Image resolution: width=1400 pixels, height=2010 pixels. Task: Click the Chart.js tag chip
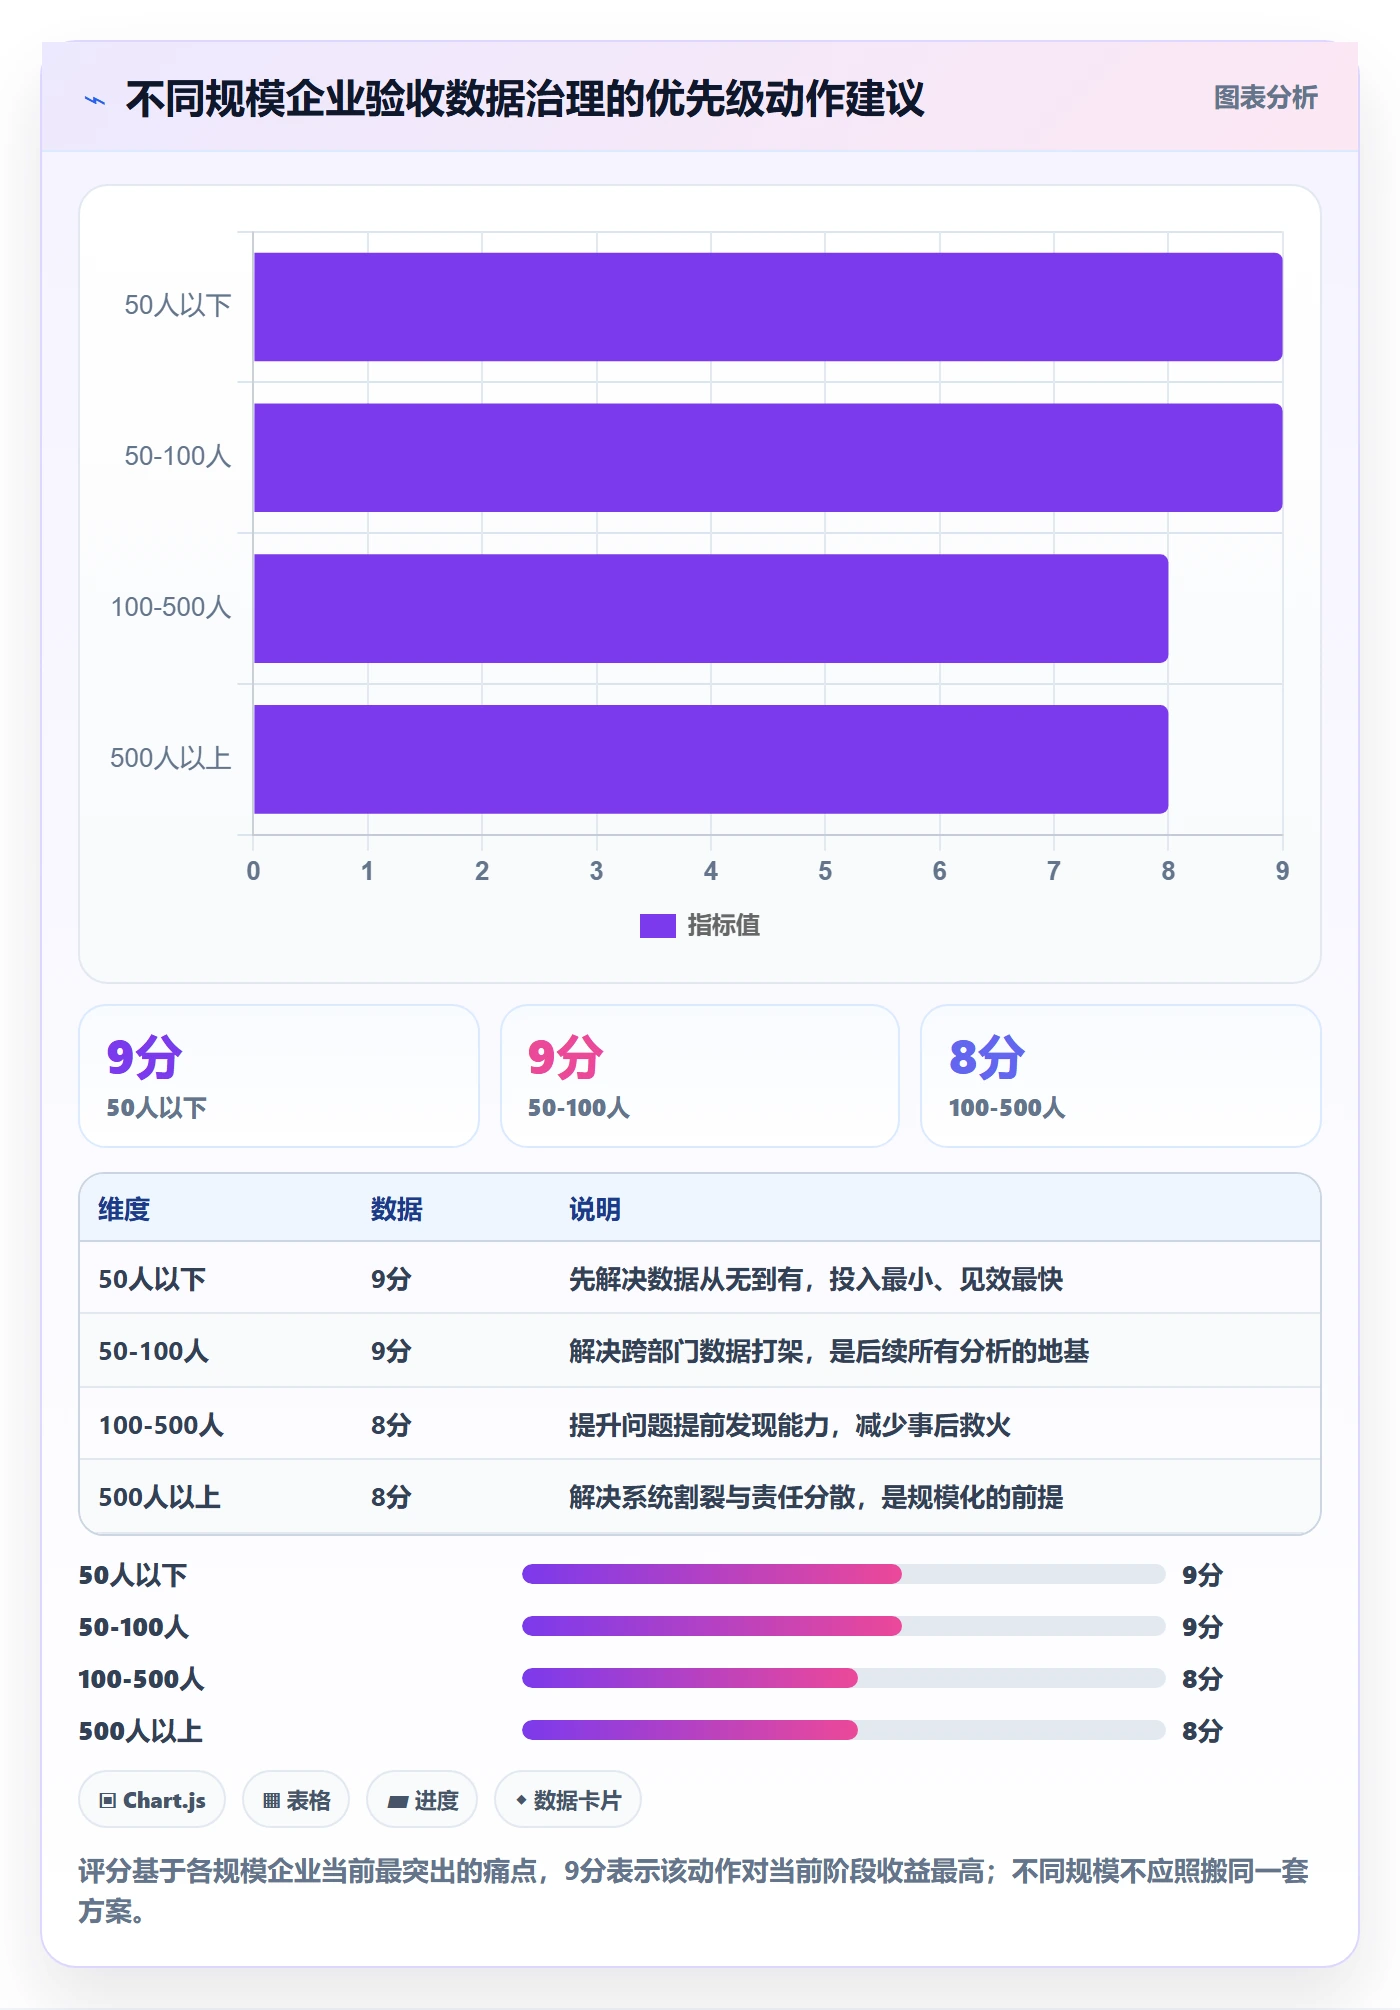tap(152, 1800)
